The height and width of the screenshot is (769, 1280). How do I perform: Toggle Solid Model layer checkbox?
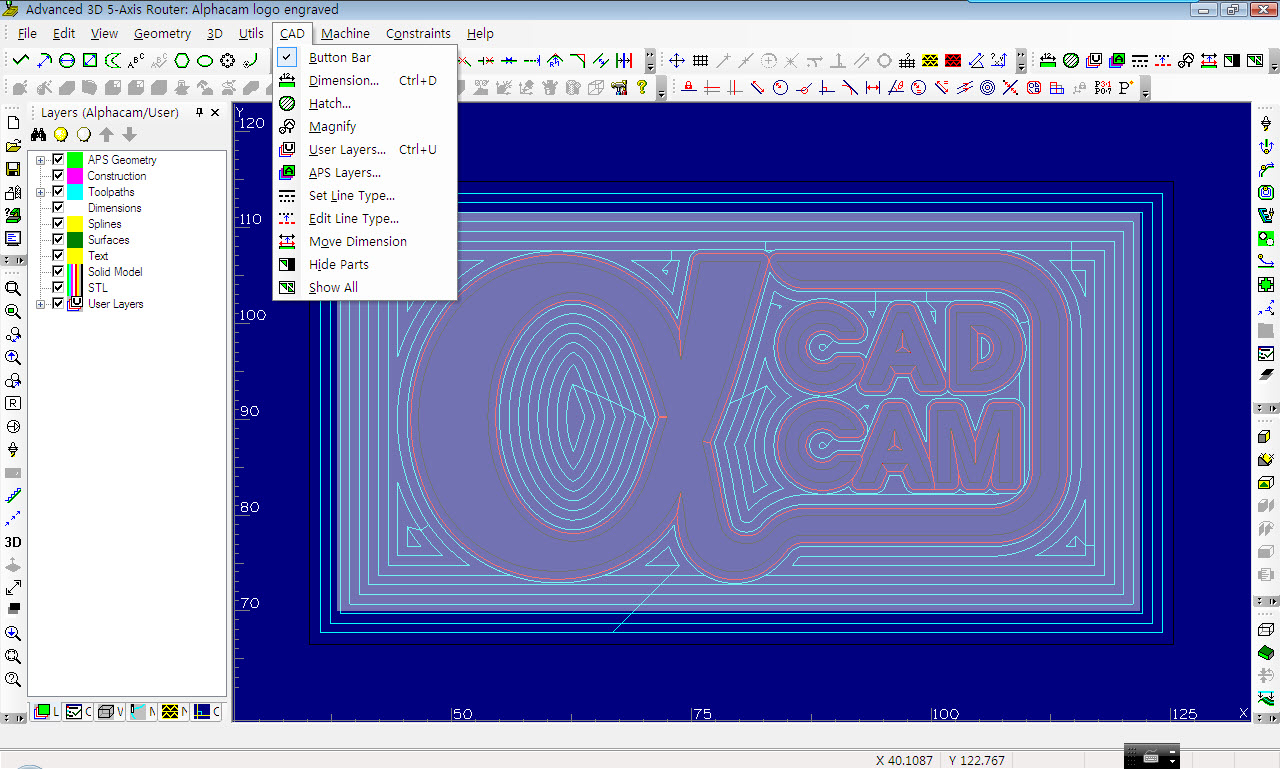(x=58, y=272)
